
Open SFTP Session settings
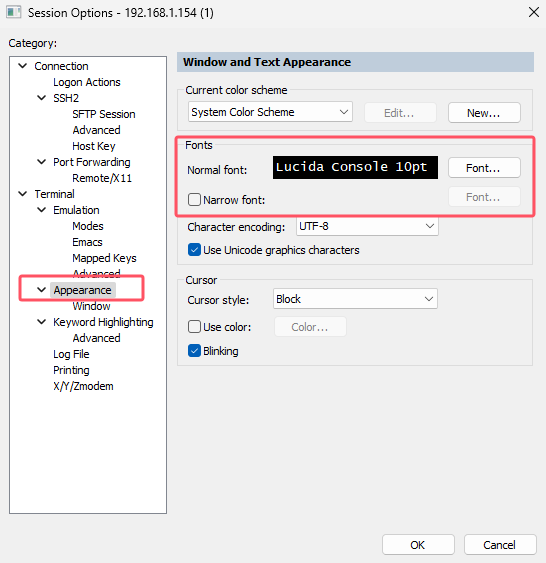(x=104, y=114)
